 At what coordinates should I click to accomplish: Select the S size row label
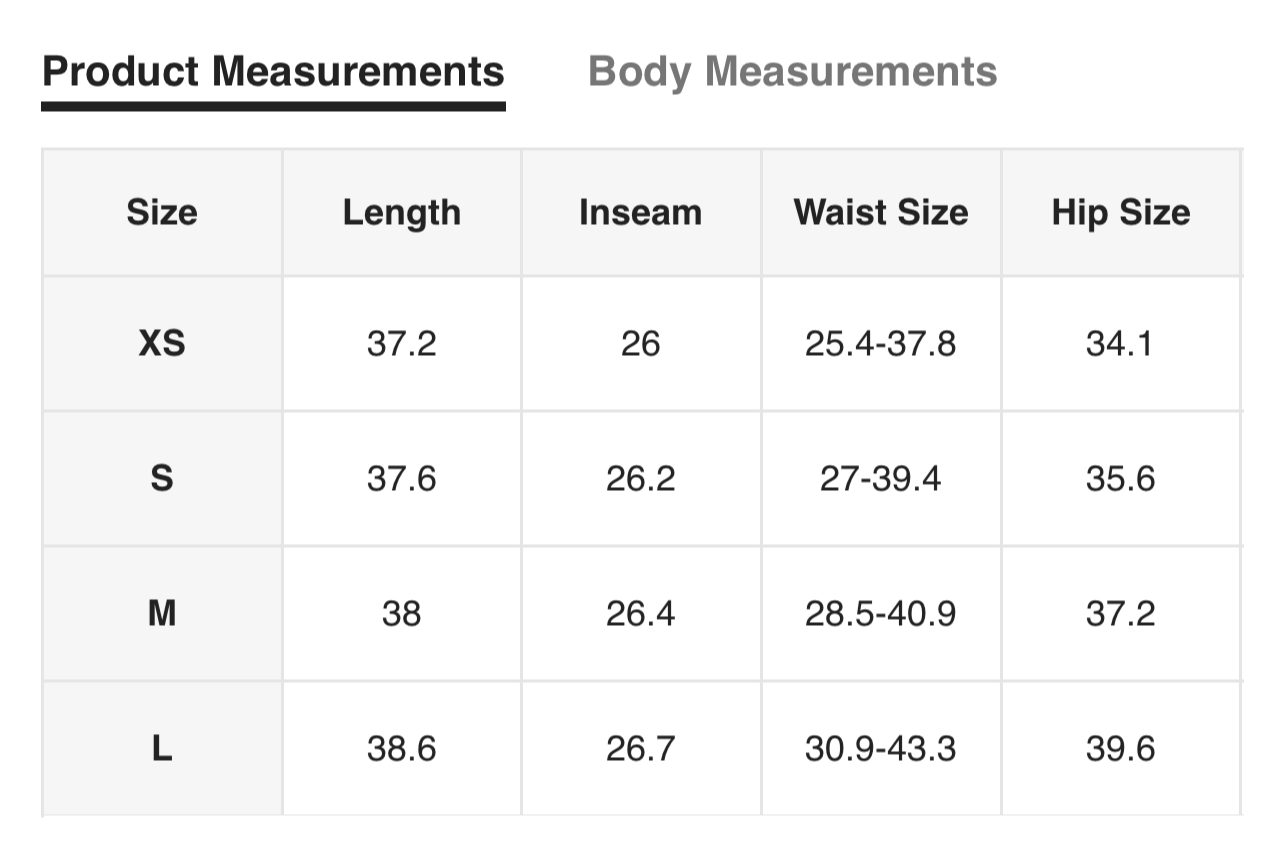(162, 479)
